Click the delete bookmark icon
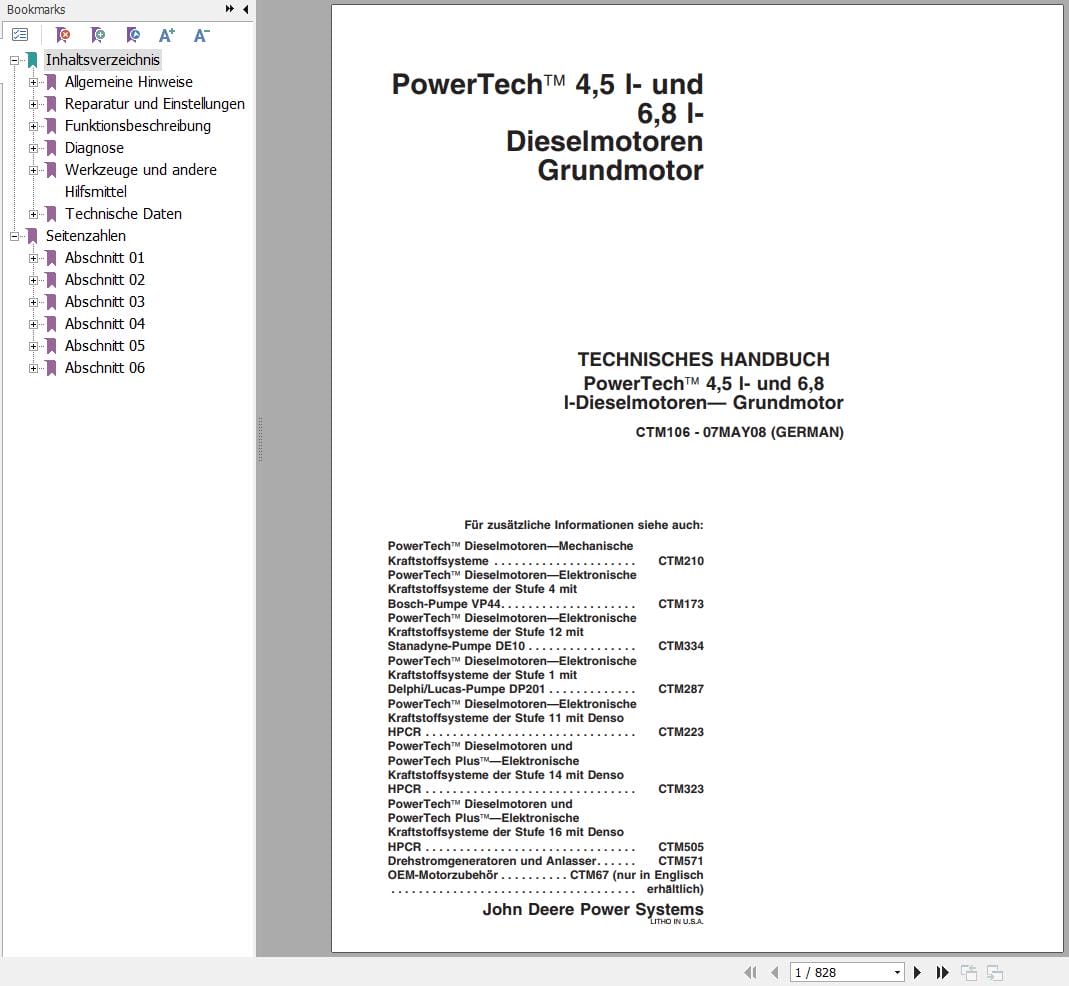The height and width of the screenshot is (986, 1069). [x=63, y=34]
